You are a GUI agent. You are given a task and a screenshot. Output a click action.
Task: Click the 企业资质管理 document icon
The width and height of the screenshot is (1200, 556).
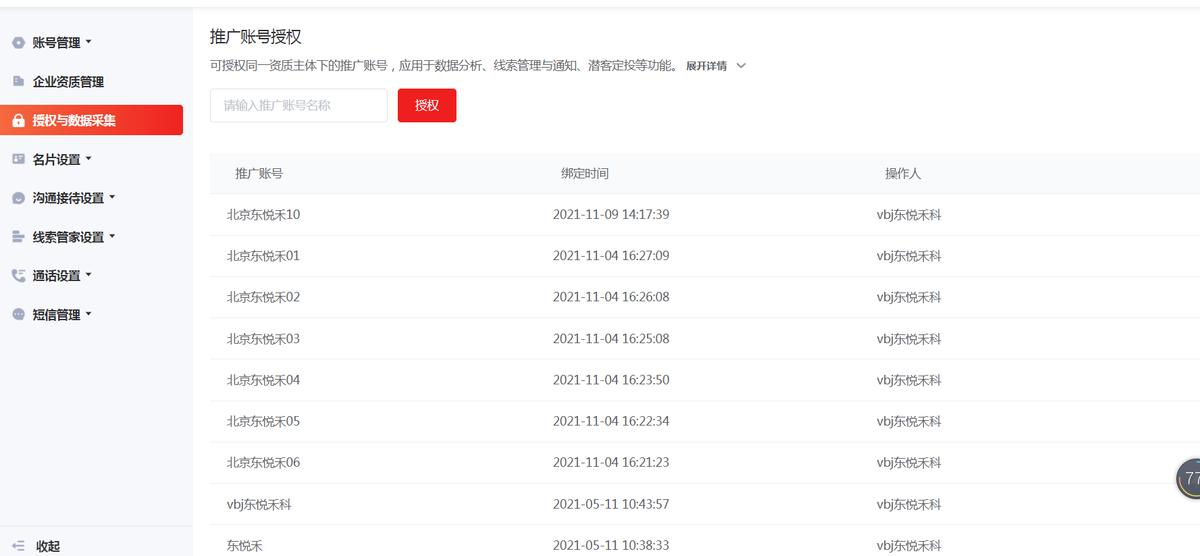pos(18,81)
